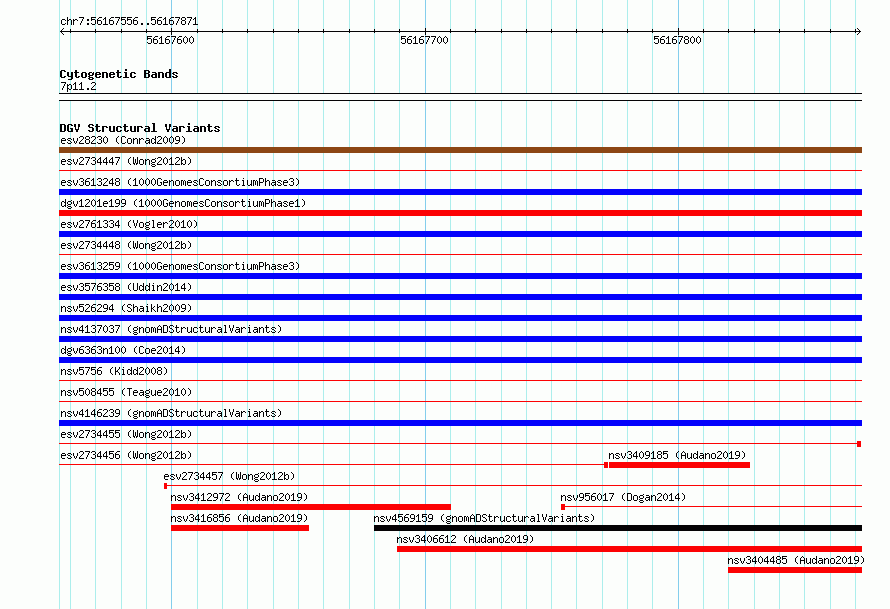
Task: Open nsv3416856 (Audano2019) label
Action: 239,518
